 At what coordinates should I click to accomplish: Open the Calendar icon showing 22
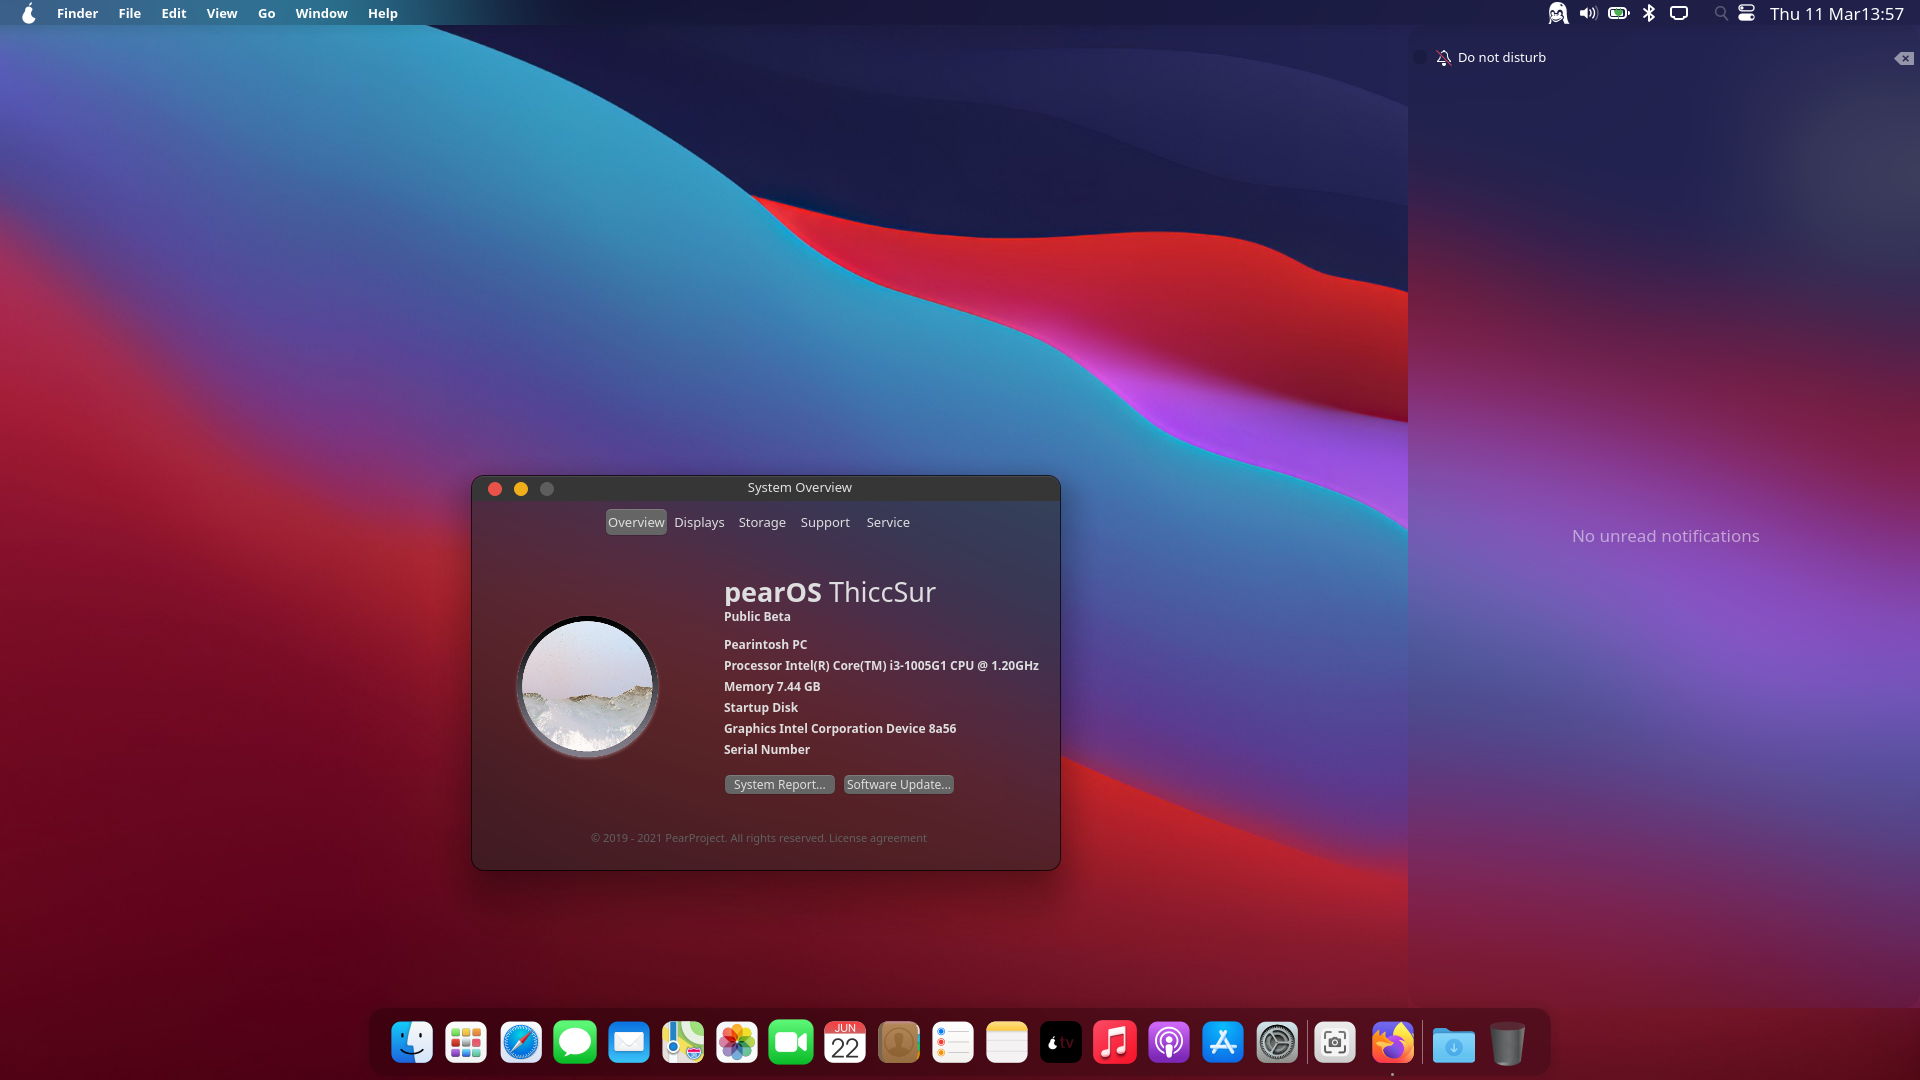click(845, 1043)
